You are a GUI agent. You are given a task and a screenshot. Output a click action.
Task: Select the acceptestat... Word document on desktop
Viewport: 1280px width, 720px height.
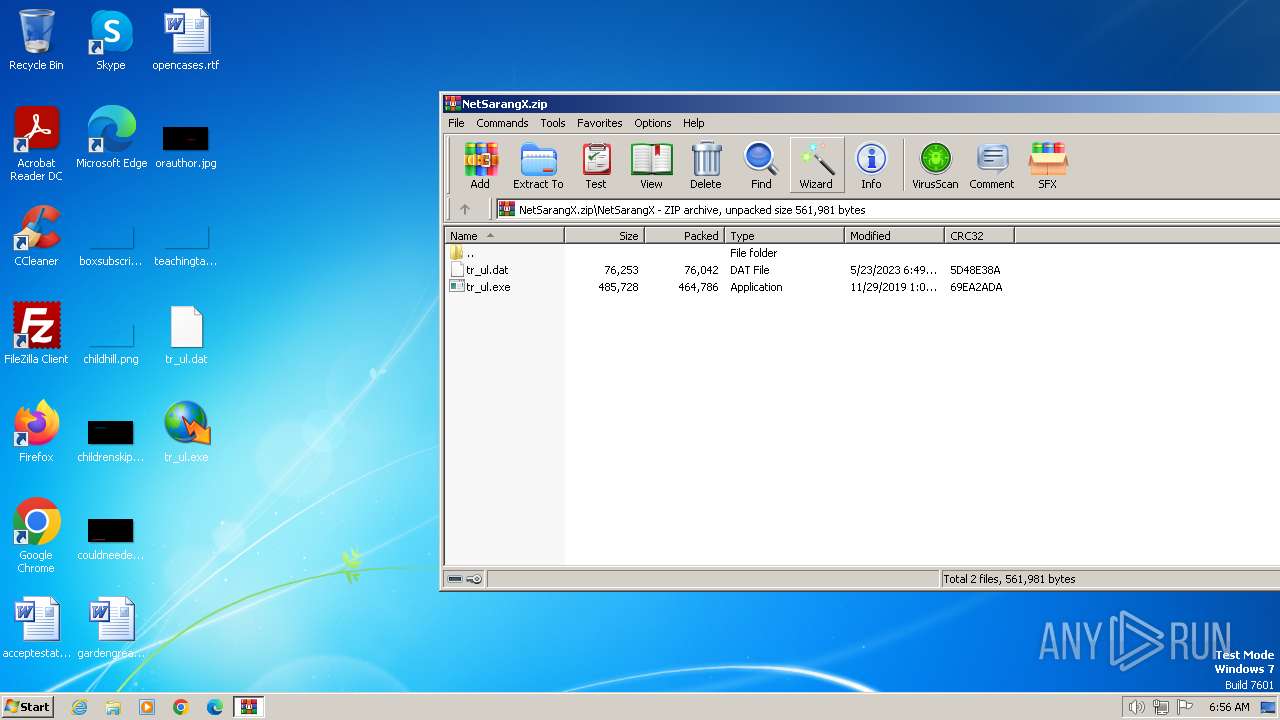point(36,629)
